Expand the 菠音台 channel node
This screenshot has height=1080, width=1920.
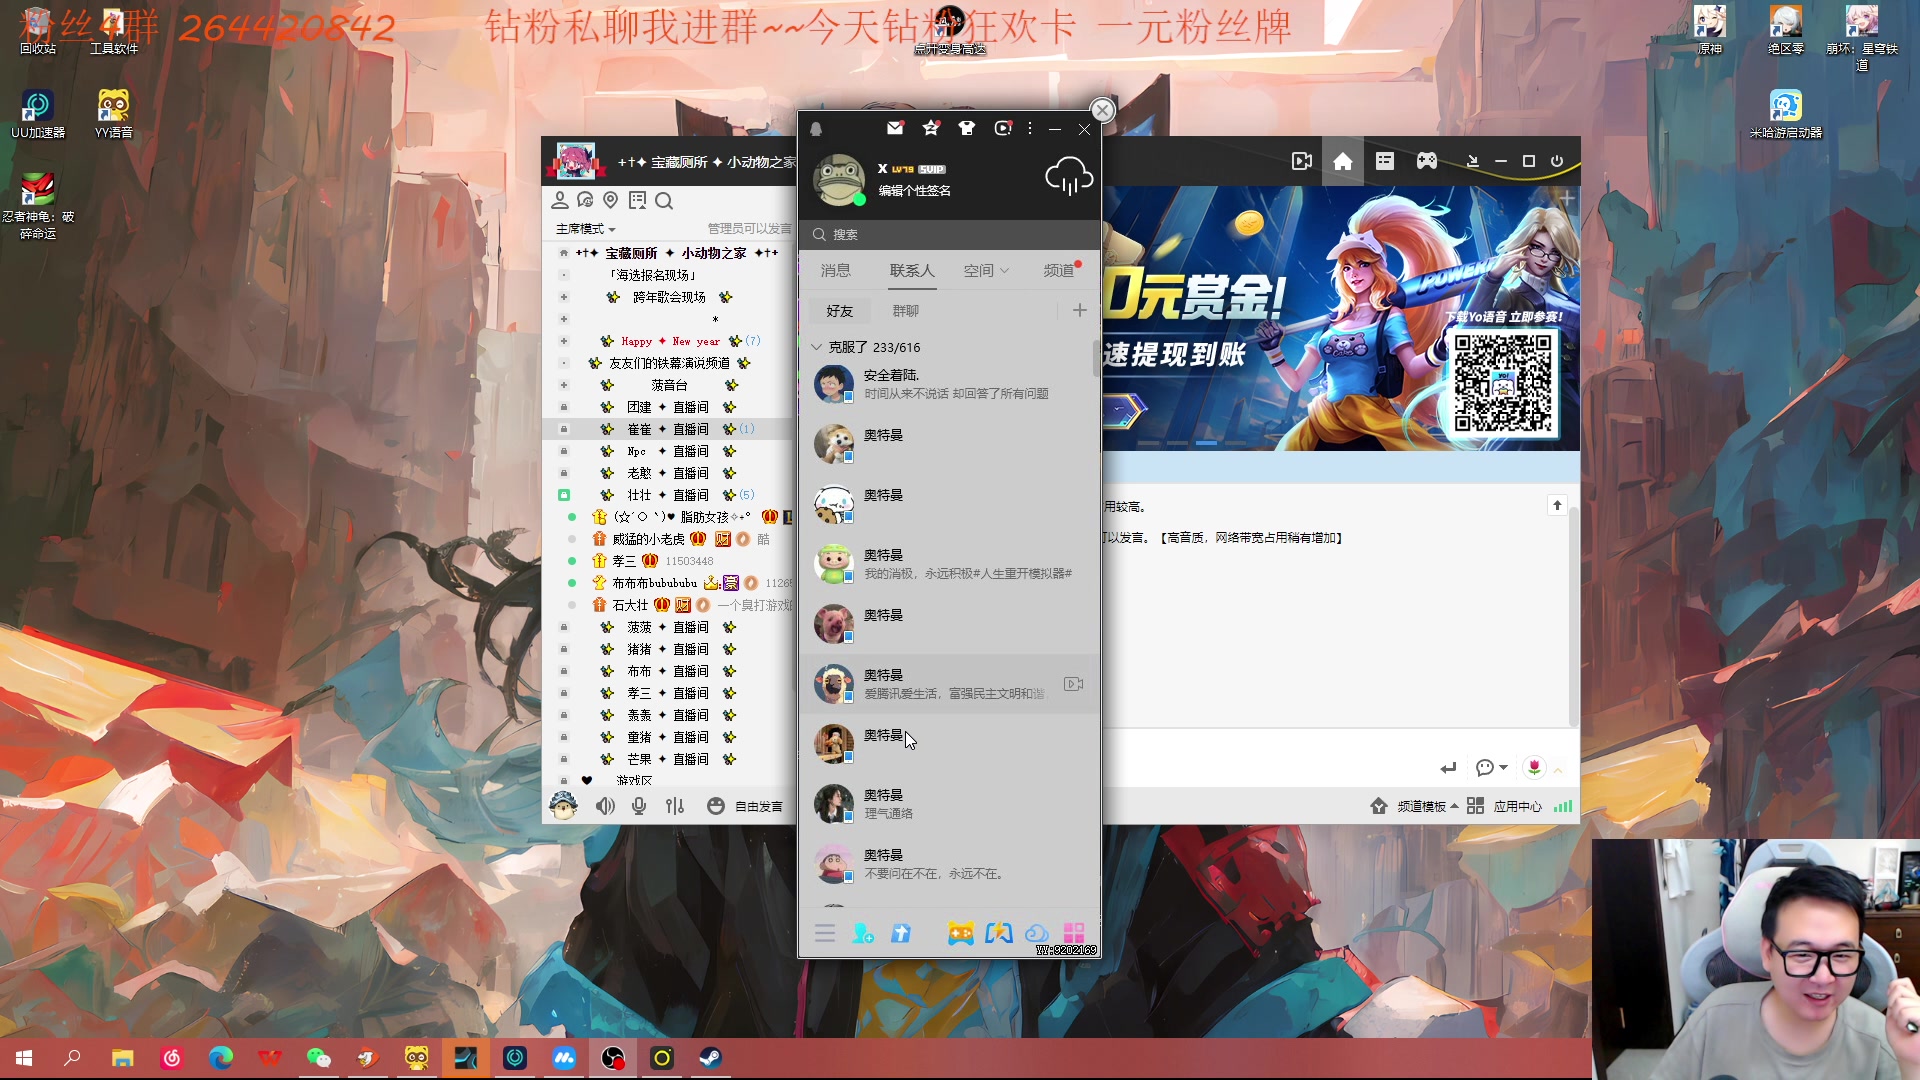564,385
